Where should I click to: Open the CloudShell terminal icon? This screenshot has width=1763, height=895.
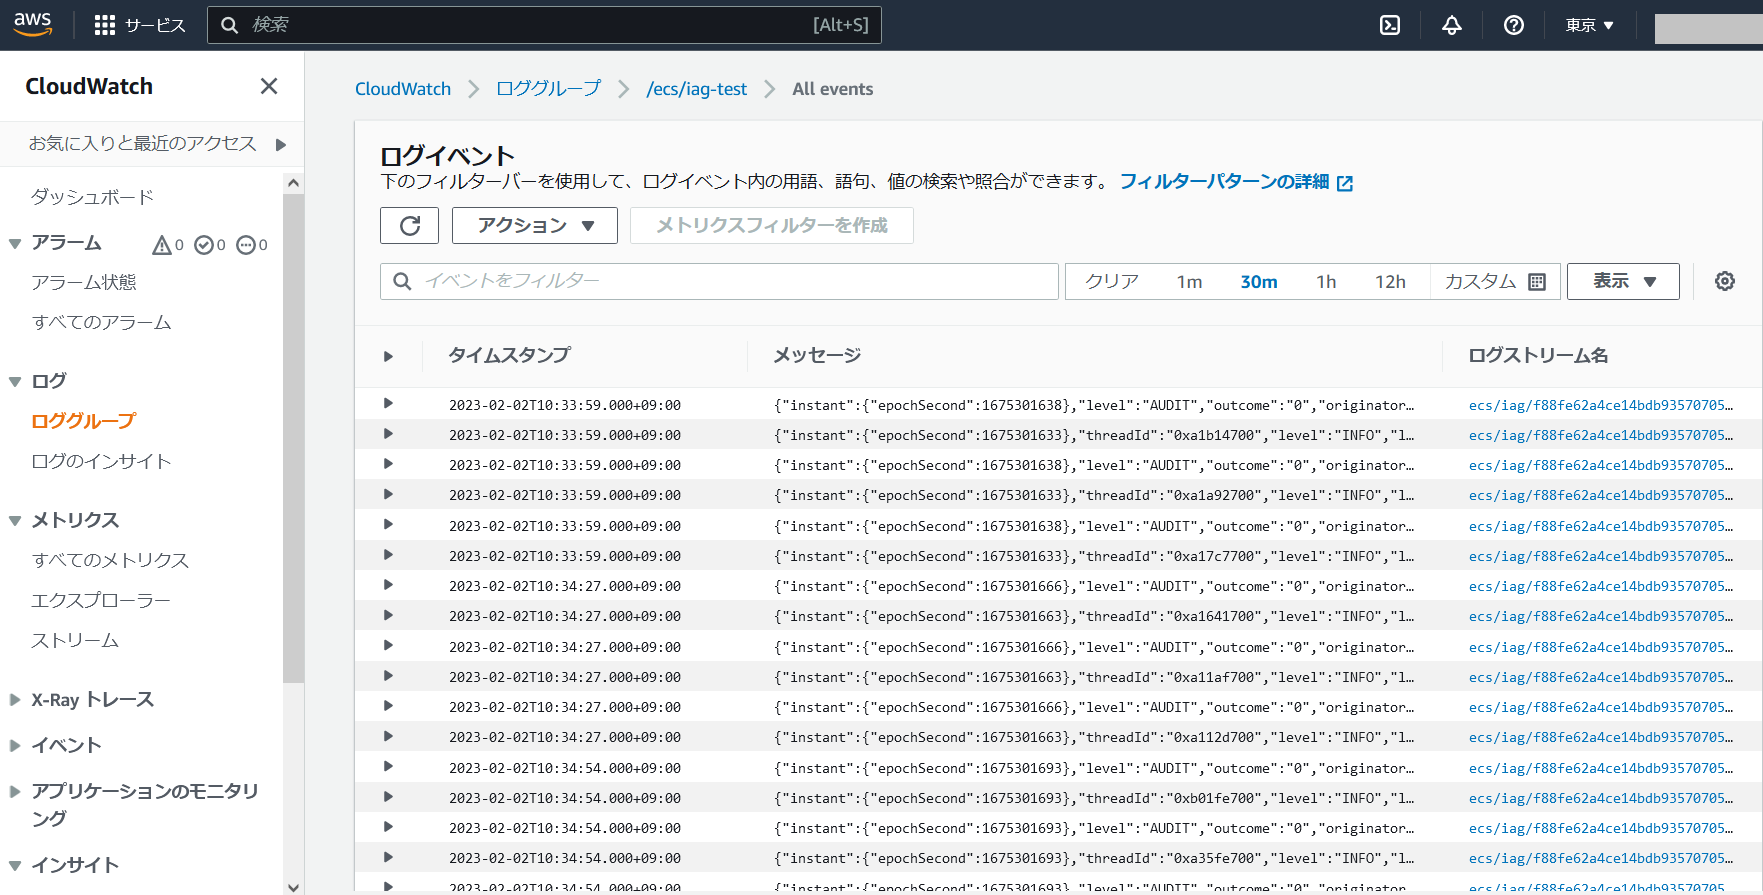point(1390,25)
